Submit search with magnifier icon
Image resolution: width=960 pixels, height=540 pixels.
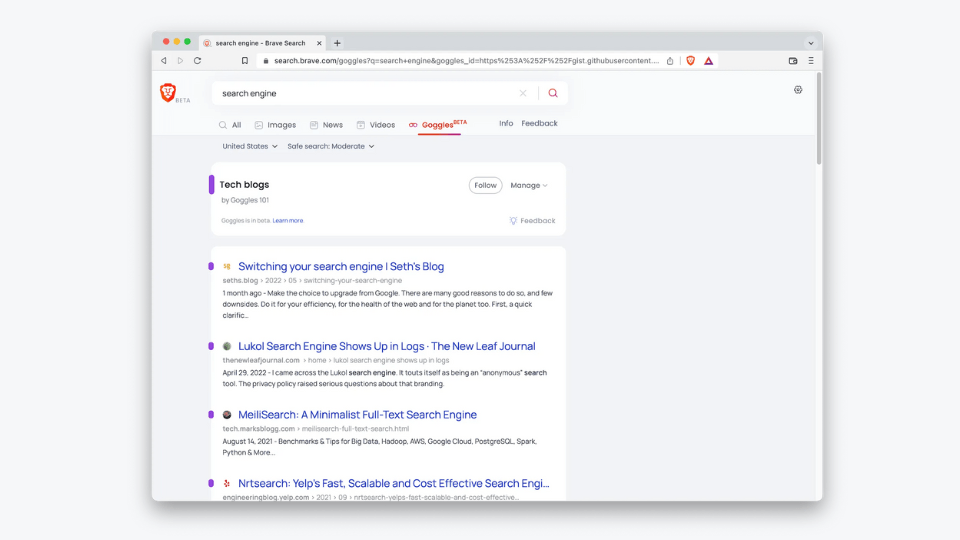click(x=553, y=93)
